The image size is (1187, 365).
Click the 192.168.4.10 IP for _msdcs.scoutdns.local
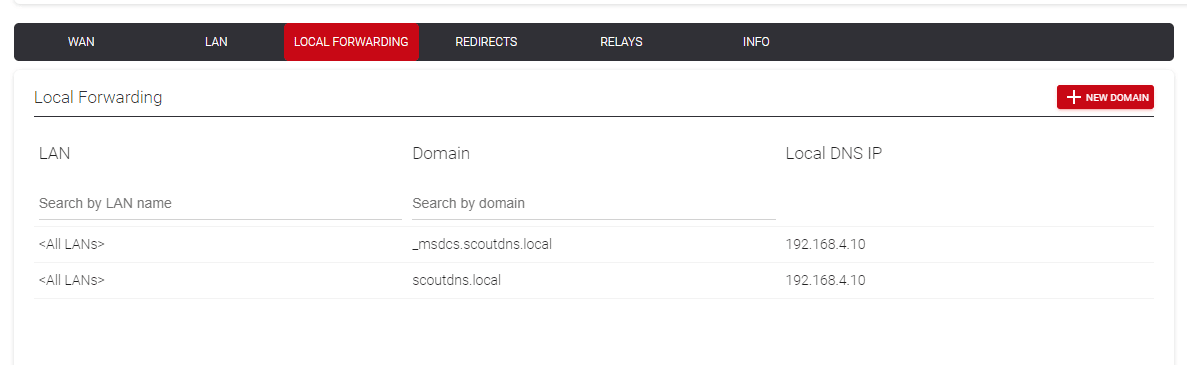tap(825, 245)
